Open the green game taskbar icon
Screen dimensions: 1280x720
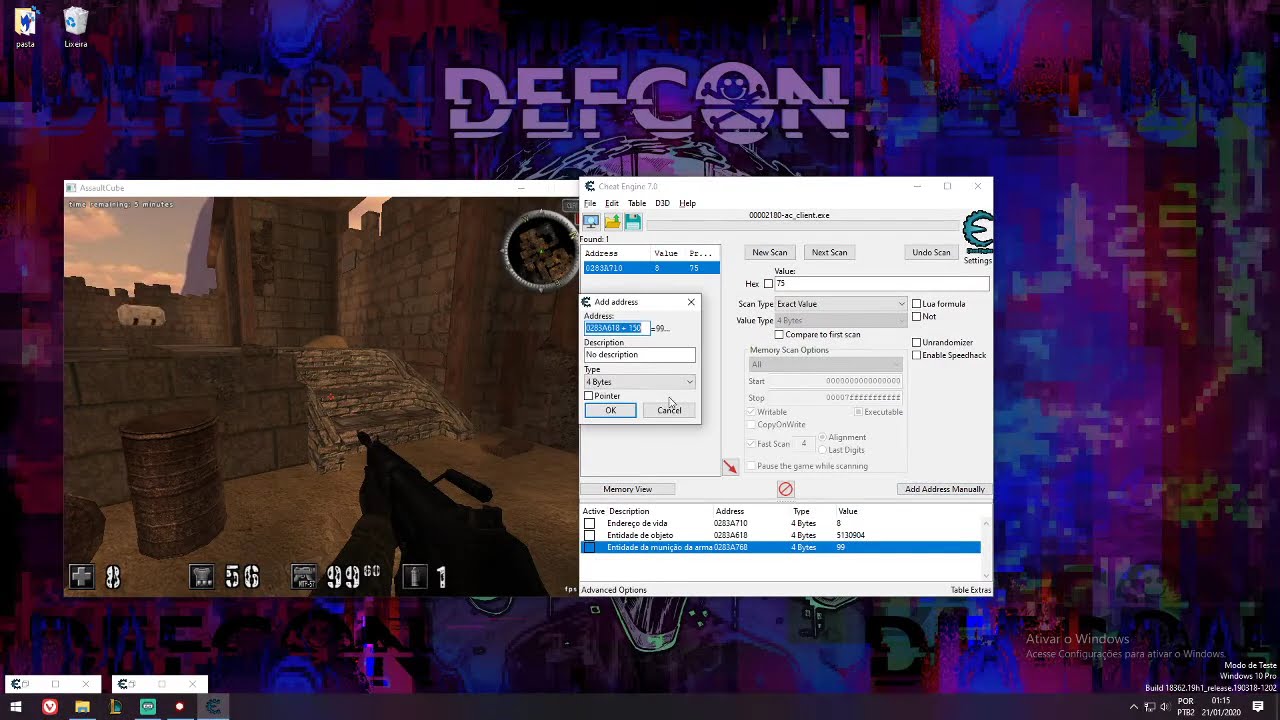point(148,707)
